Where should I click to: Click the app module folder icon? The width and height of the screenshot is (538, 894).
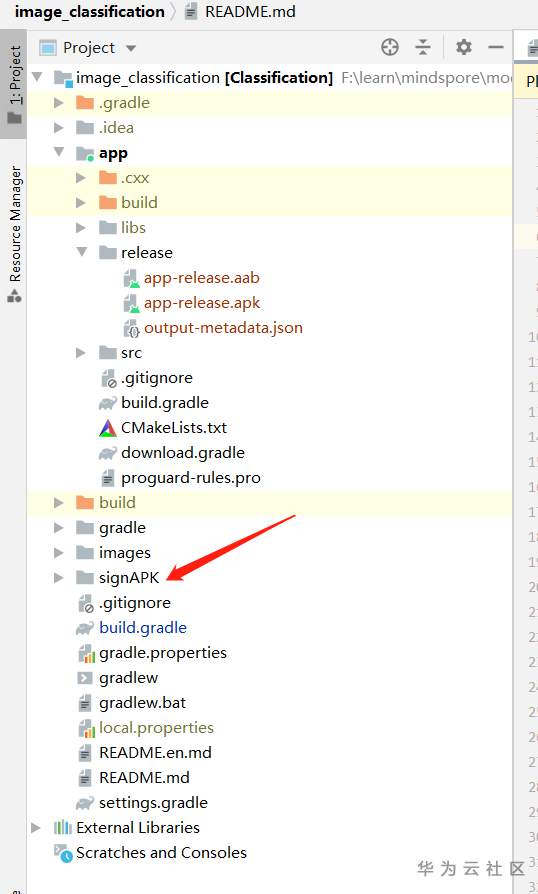(x=85, y=153)
